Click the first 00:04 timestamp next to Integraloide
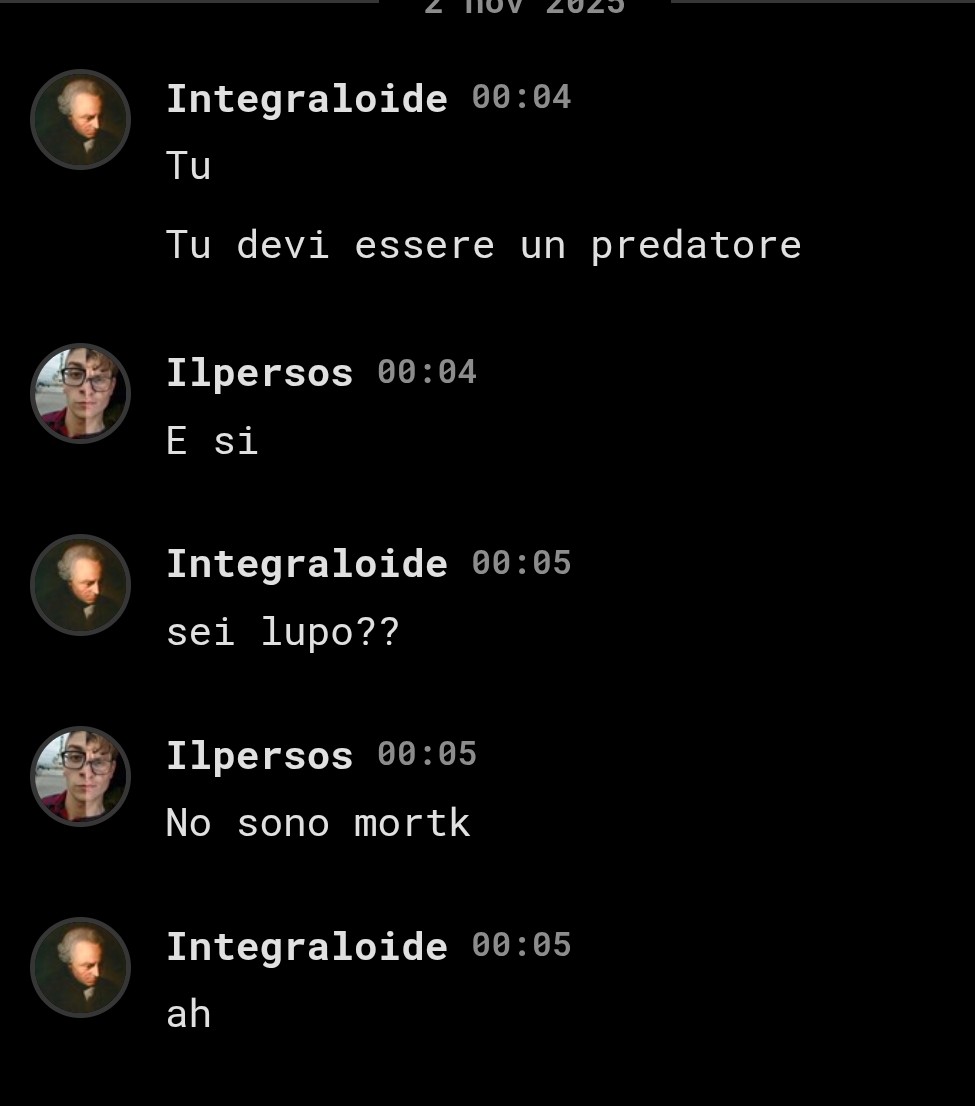This screenshot has height=1106, width=975. pyautogui.click(x=521, y=97)
